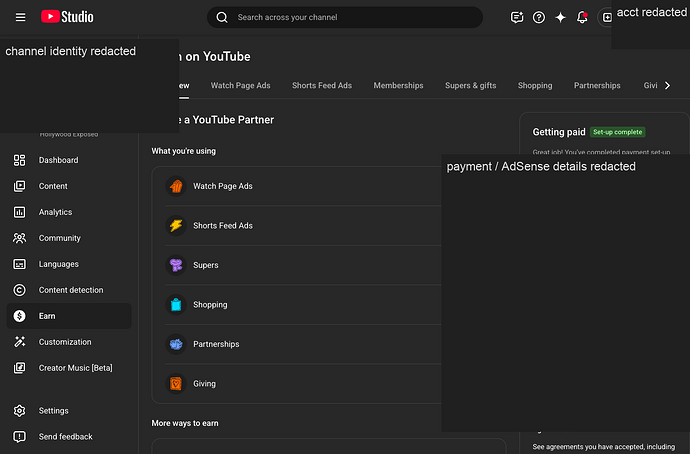Open the Partnerships list row
This screenshot has height=454, width=690.
[x=303, y=344]
